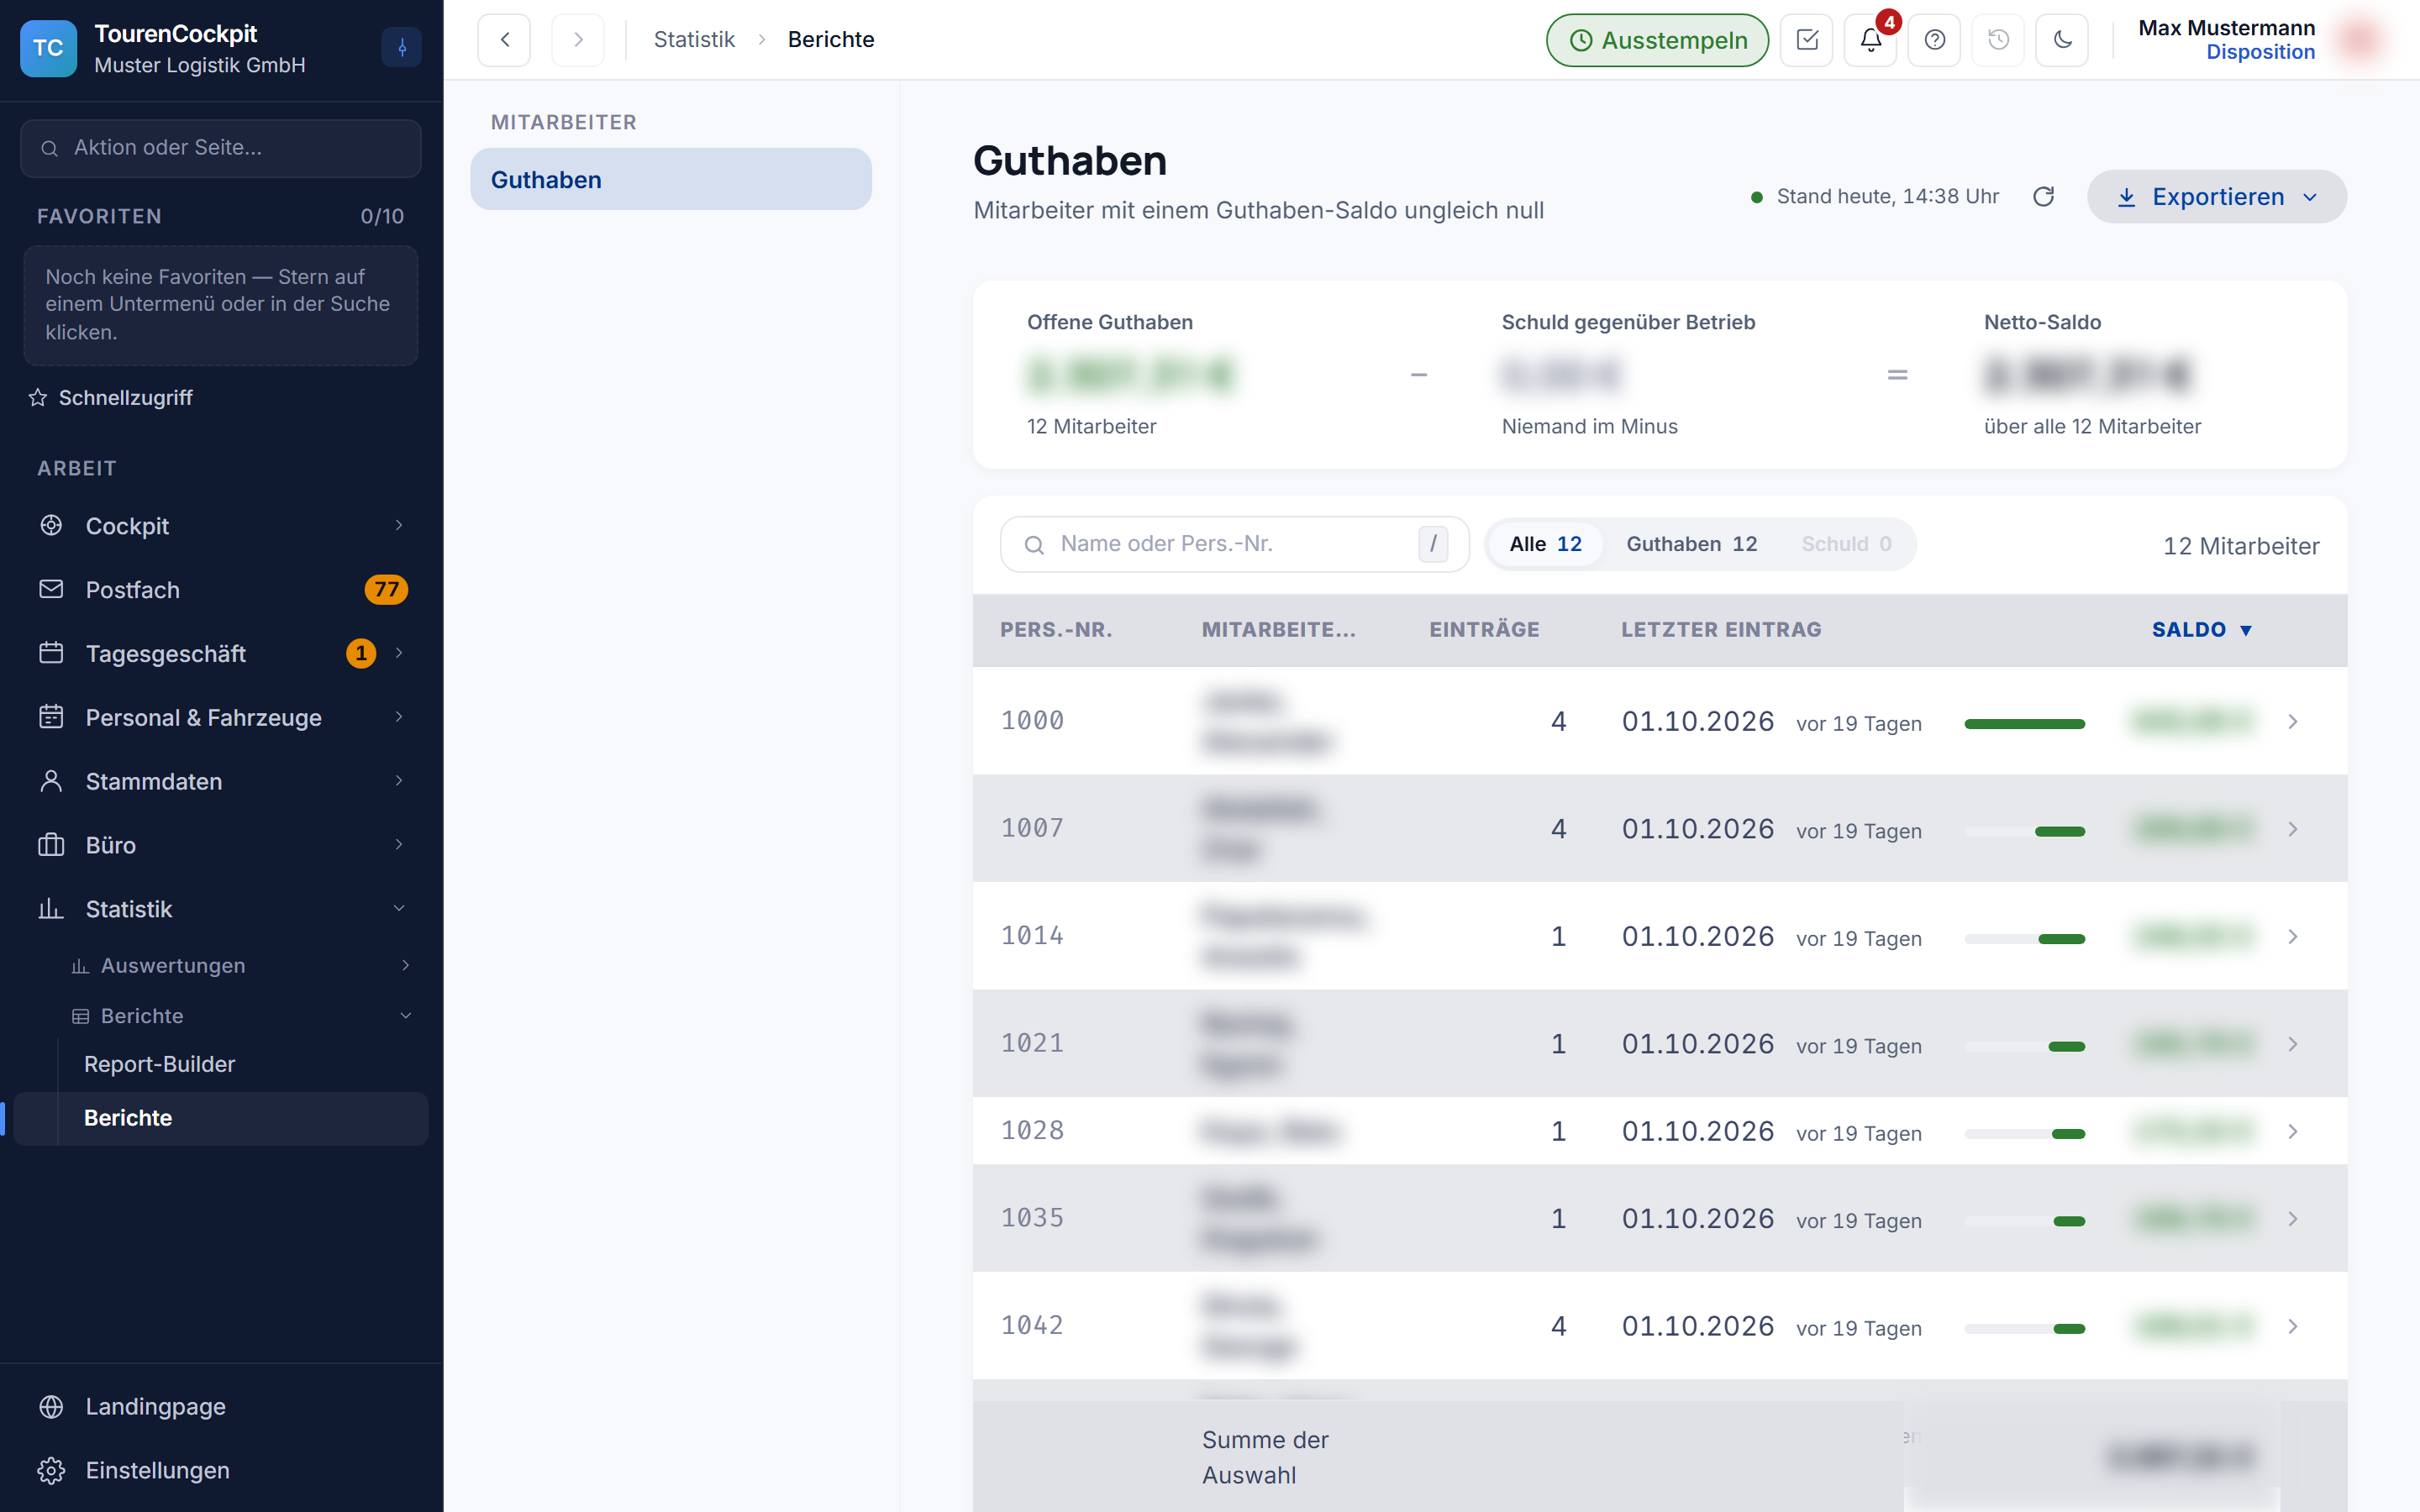Open the Postfach mail item

(x=221, y=590)
